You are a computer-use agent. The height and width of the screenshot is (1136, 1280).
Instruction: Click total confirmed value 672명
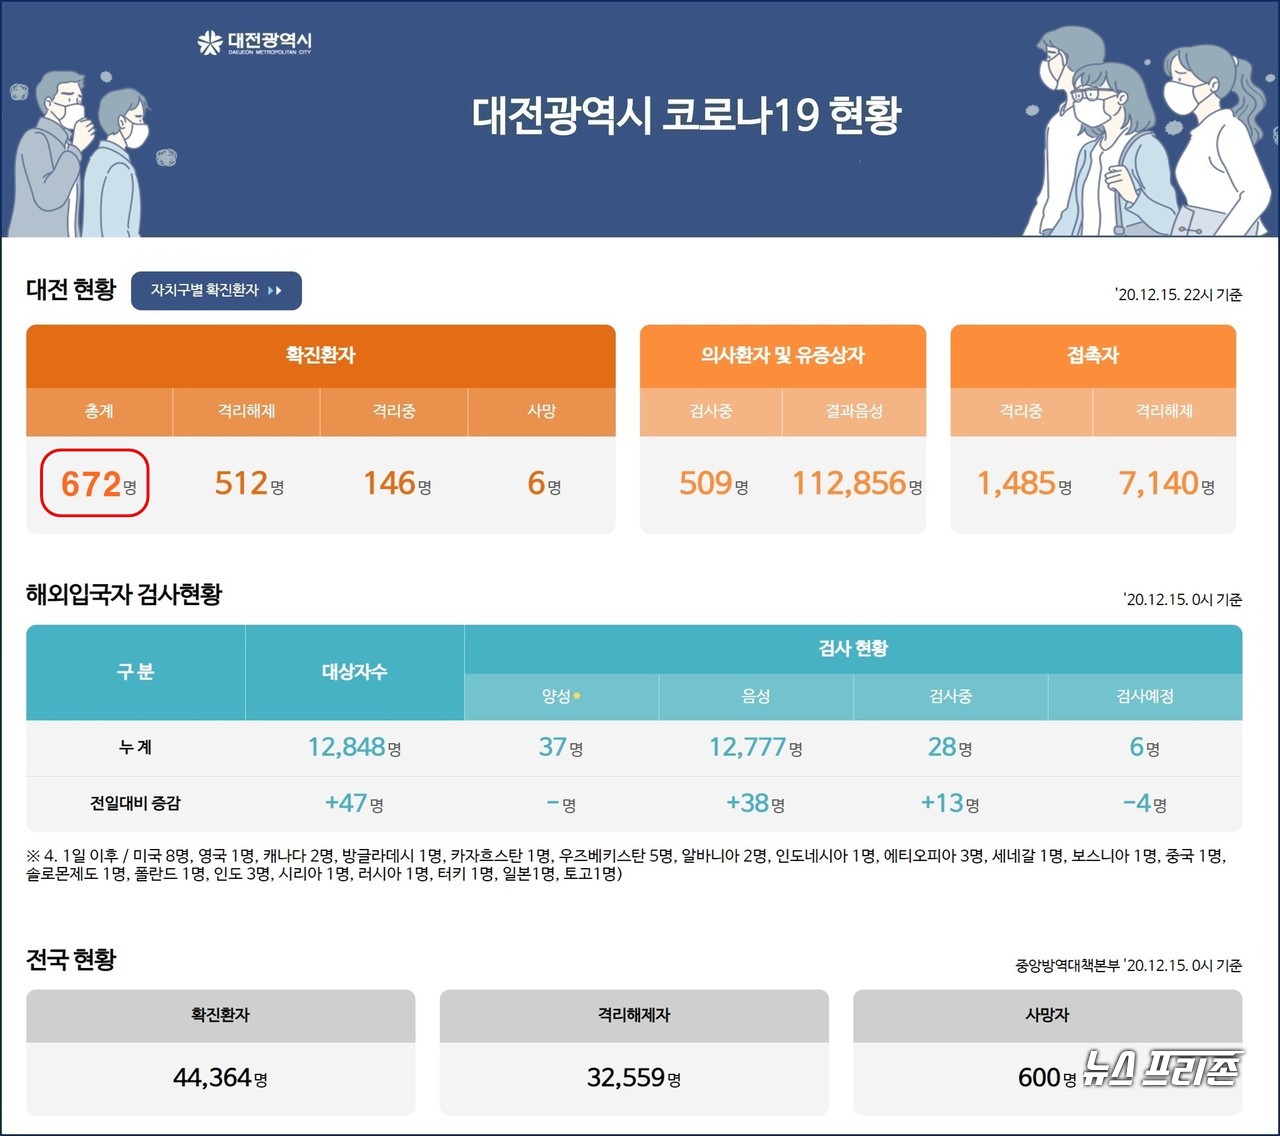coord(97,484)
